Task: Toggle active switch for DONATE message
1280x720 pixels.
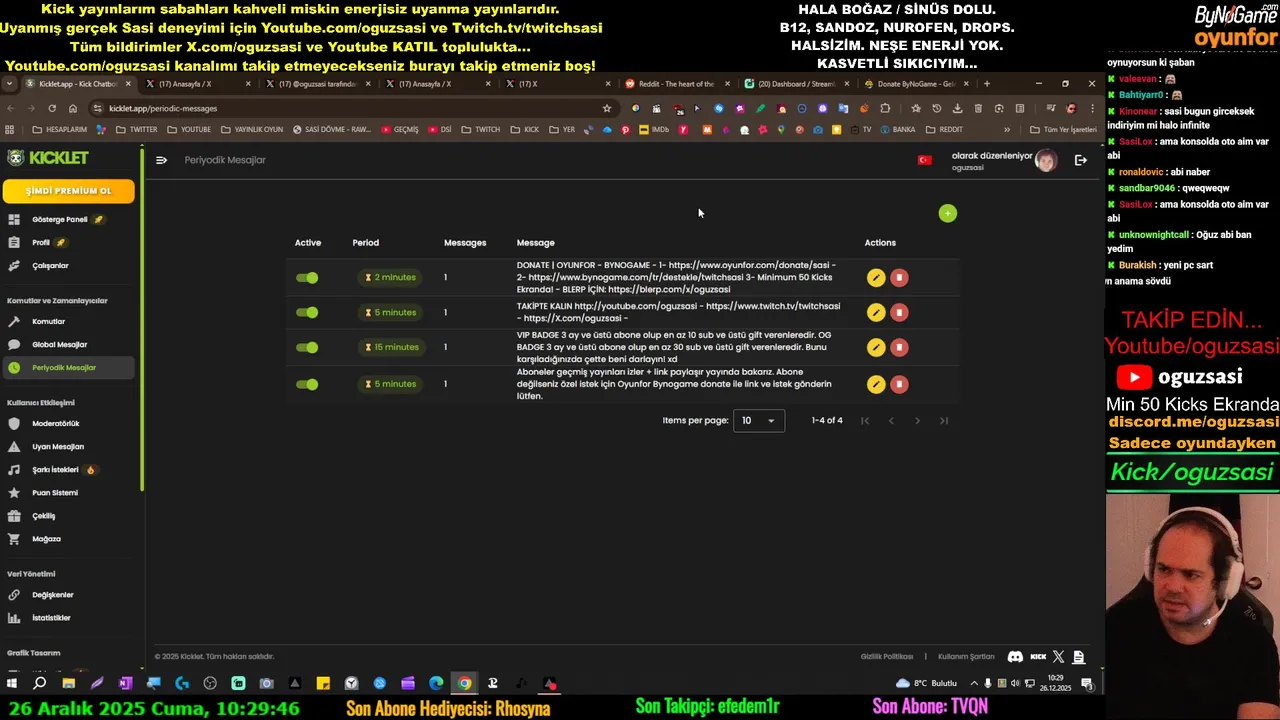Action: point(307,278)
